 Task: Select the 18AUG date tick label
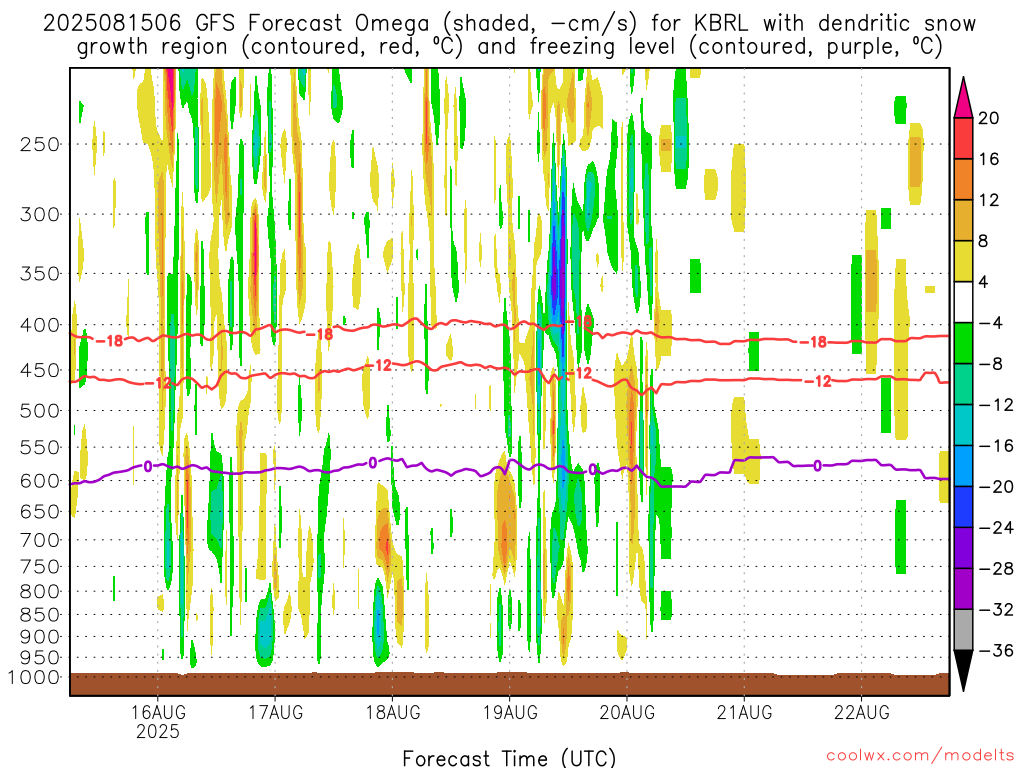pos(392,712)
